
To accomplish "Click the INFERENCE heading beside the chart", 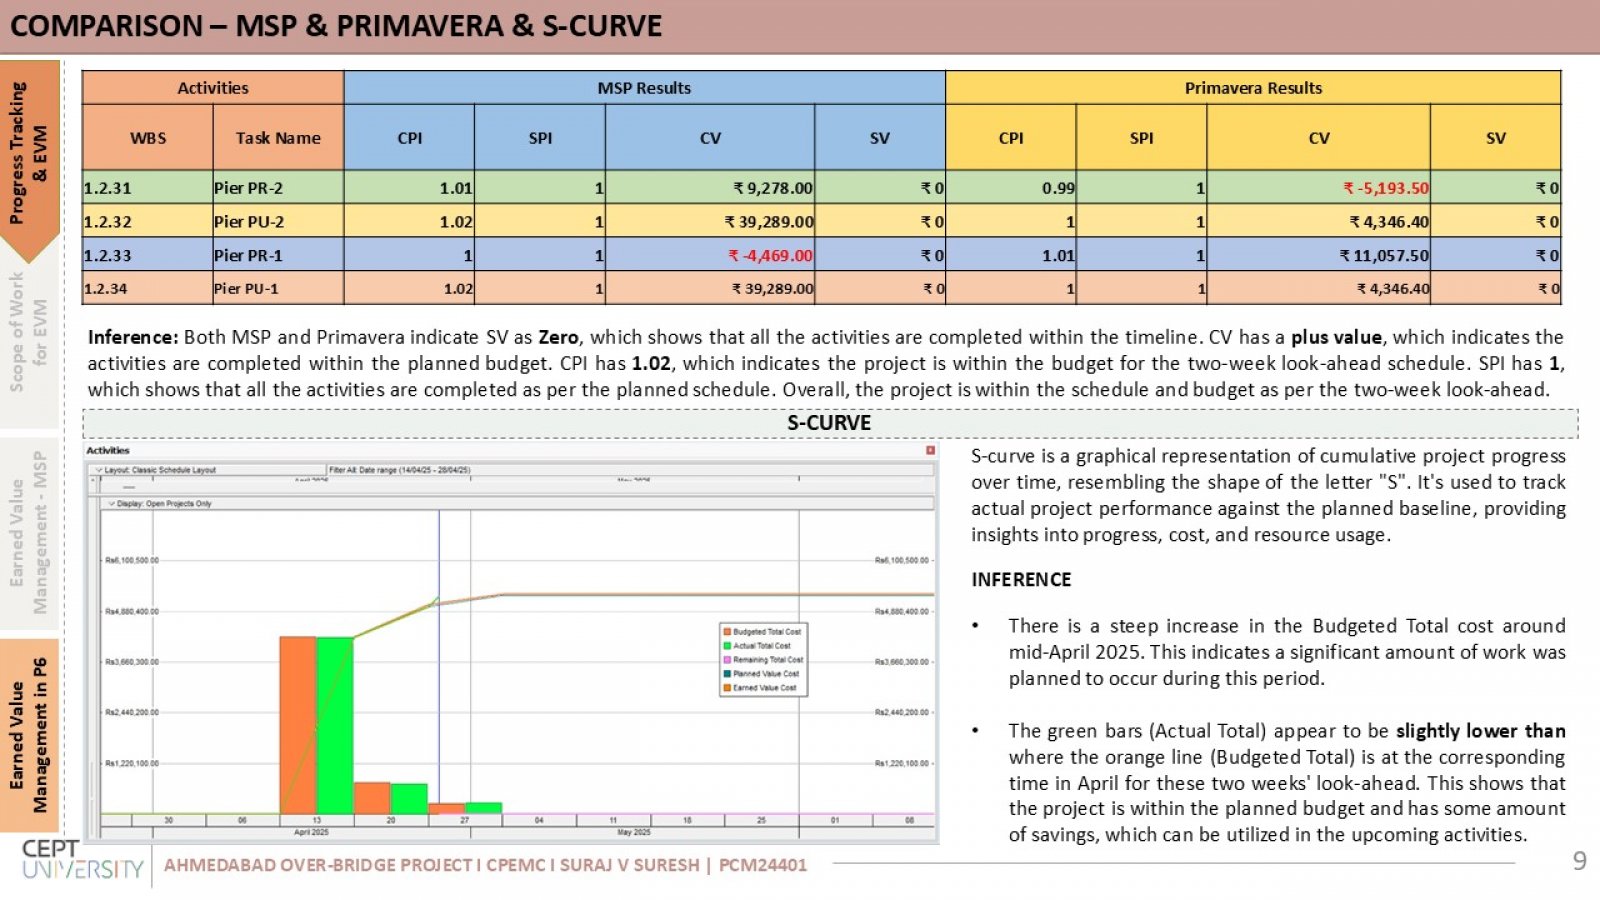I will click(x=1021, y=580).
